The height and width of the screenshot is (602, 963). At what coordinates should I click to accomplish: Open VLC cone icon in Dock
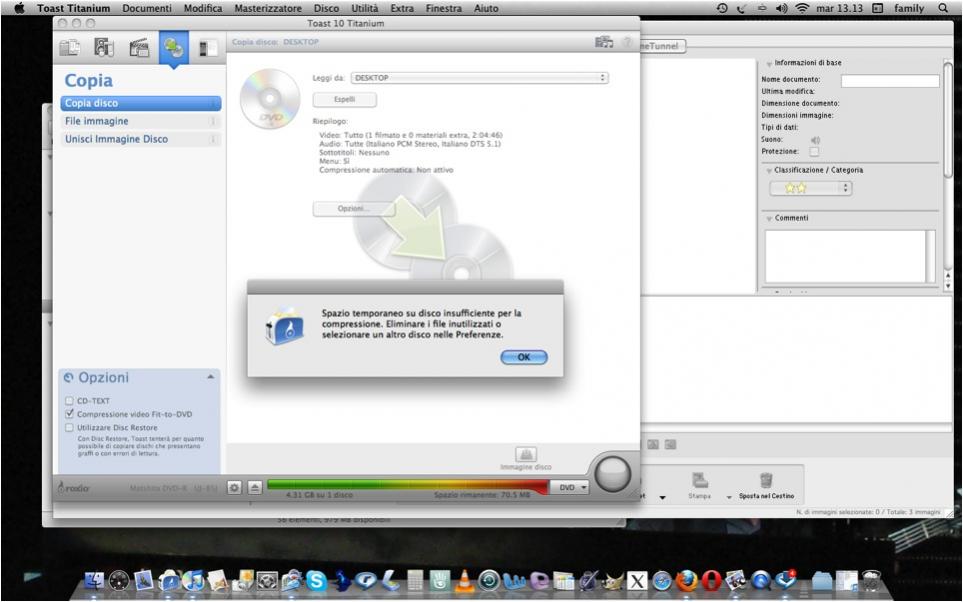coord(465,580)
